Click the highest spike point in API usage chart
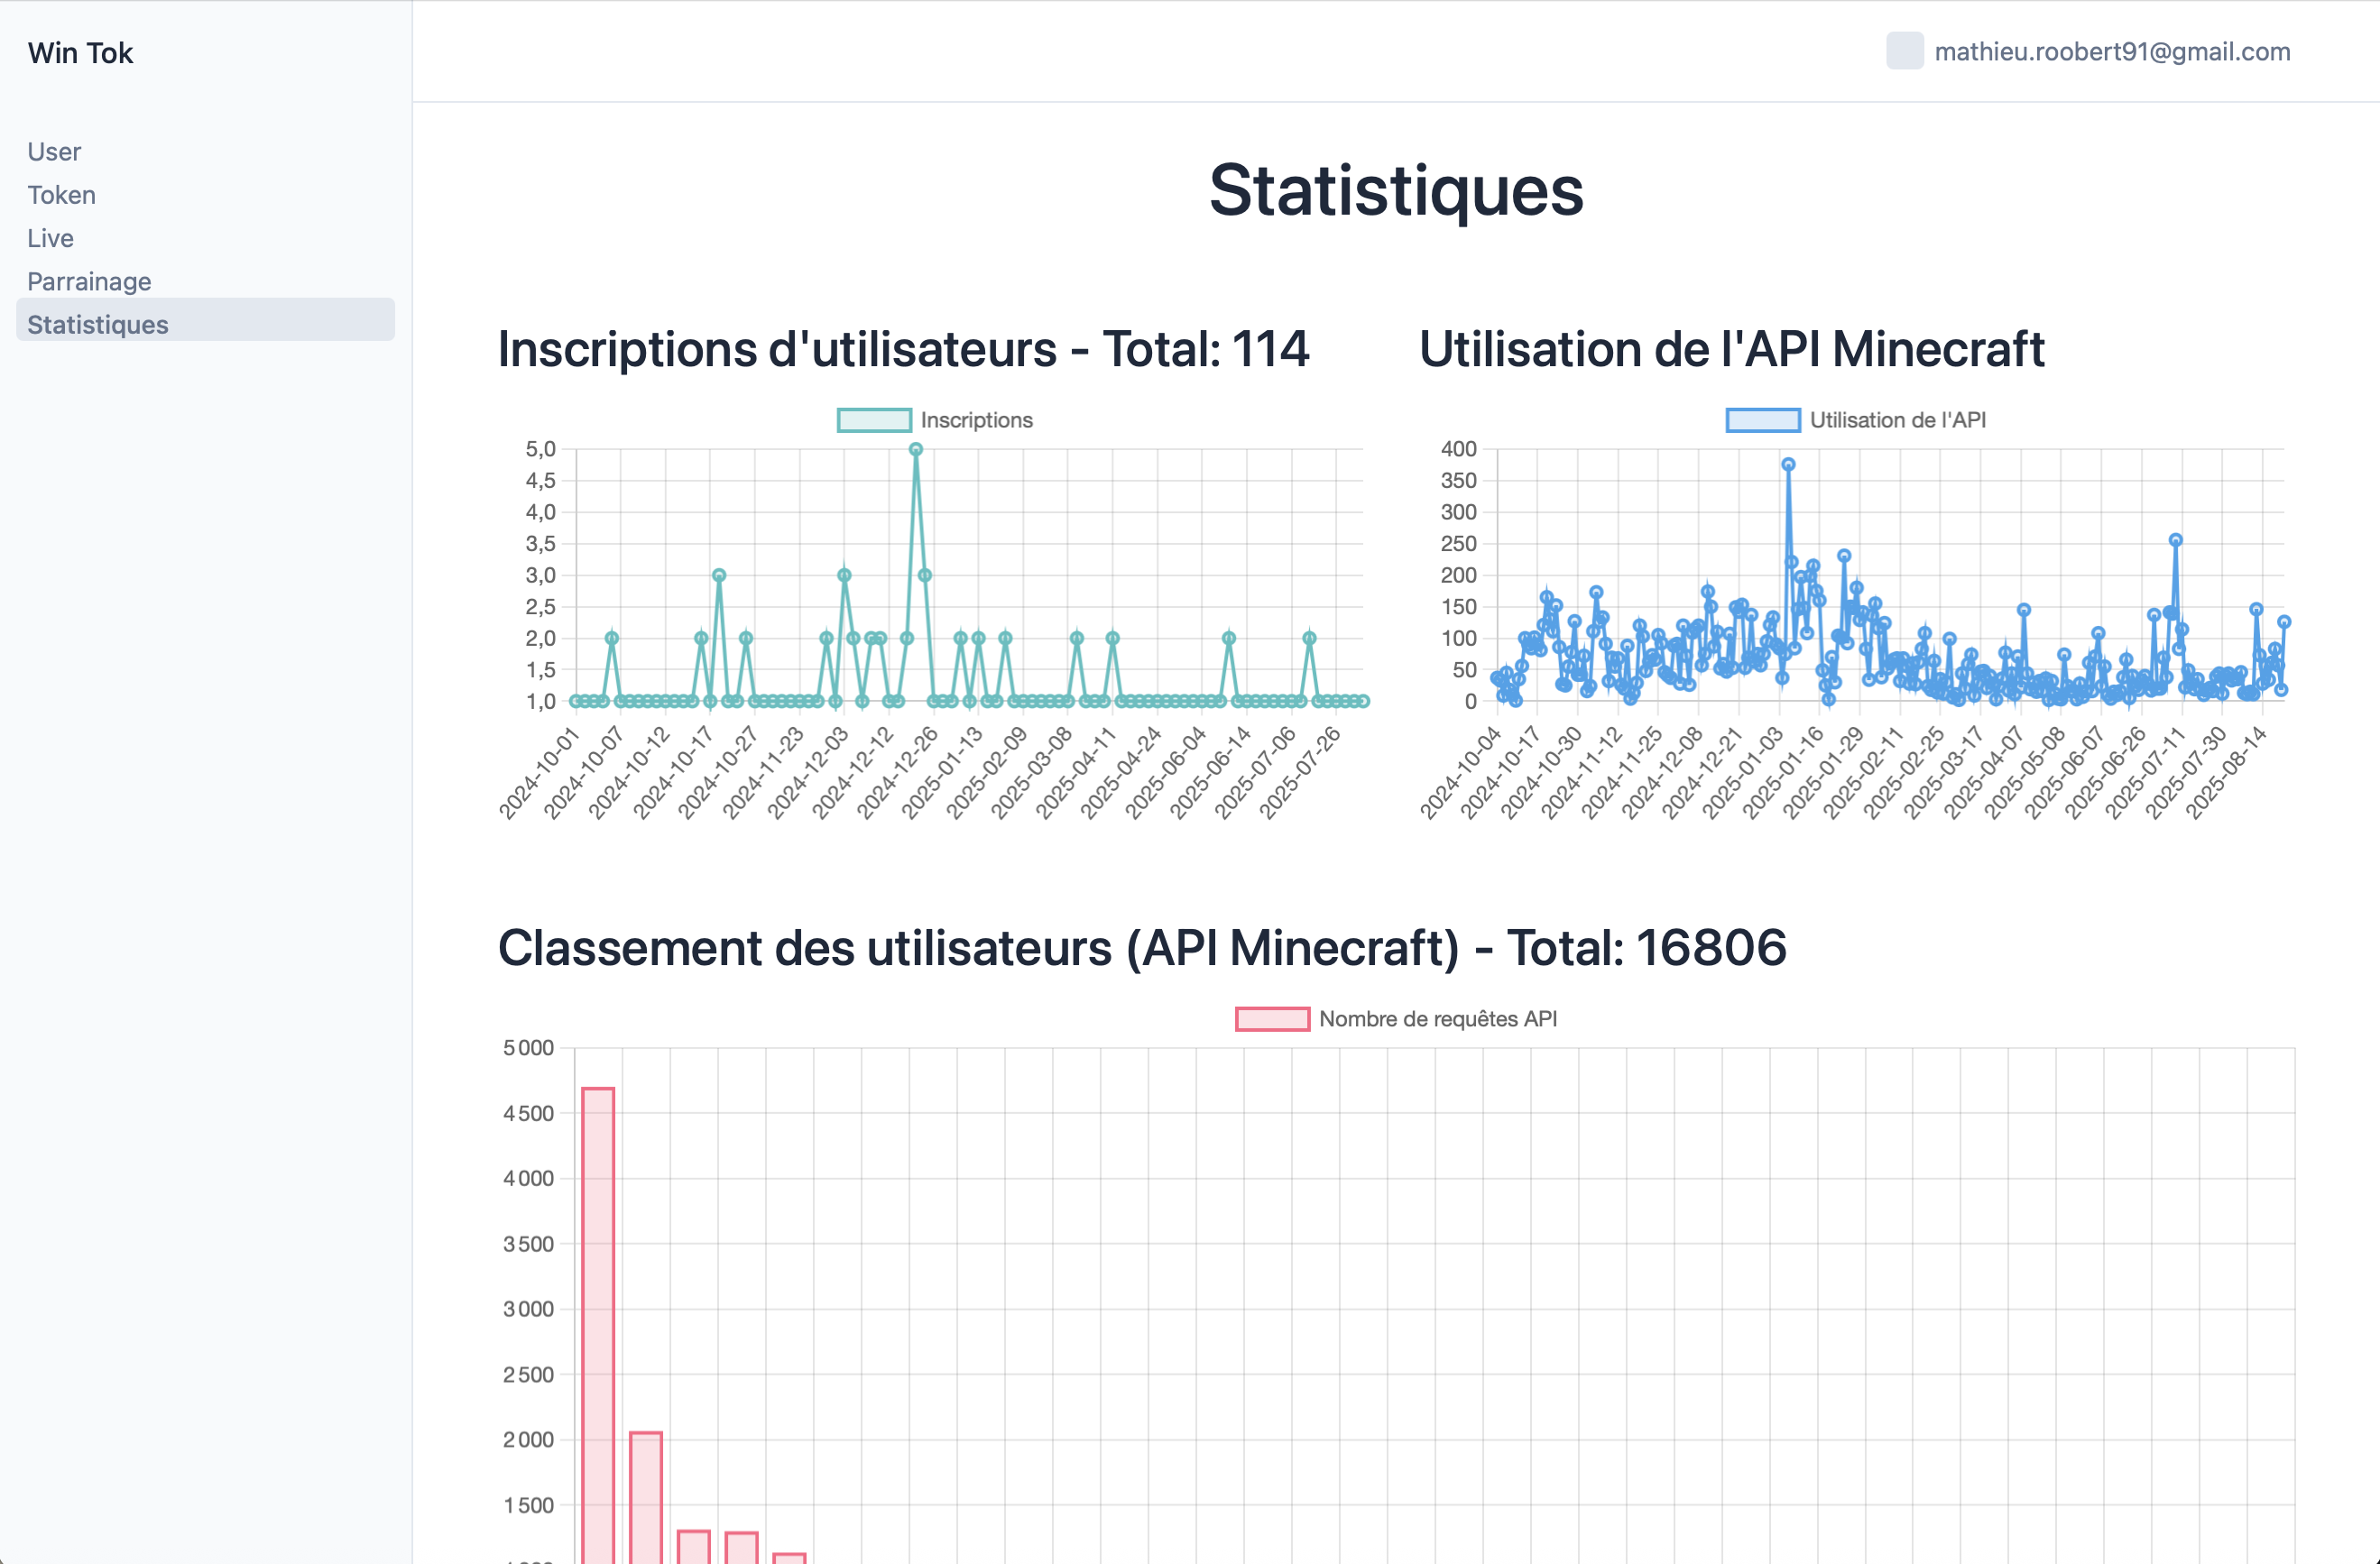The height and width of the screenshot is (1564, 2380). (1788, 464)
